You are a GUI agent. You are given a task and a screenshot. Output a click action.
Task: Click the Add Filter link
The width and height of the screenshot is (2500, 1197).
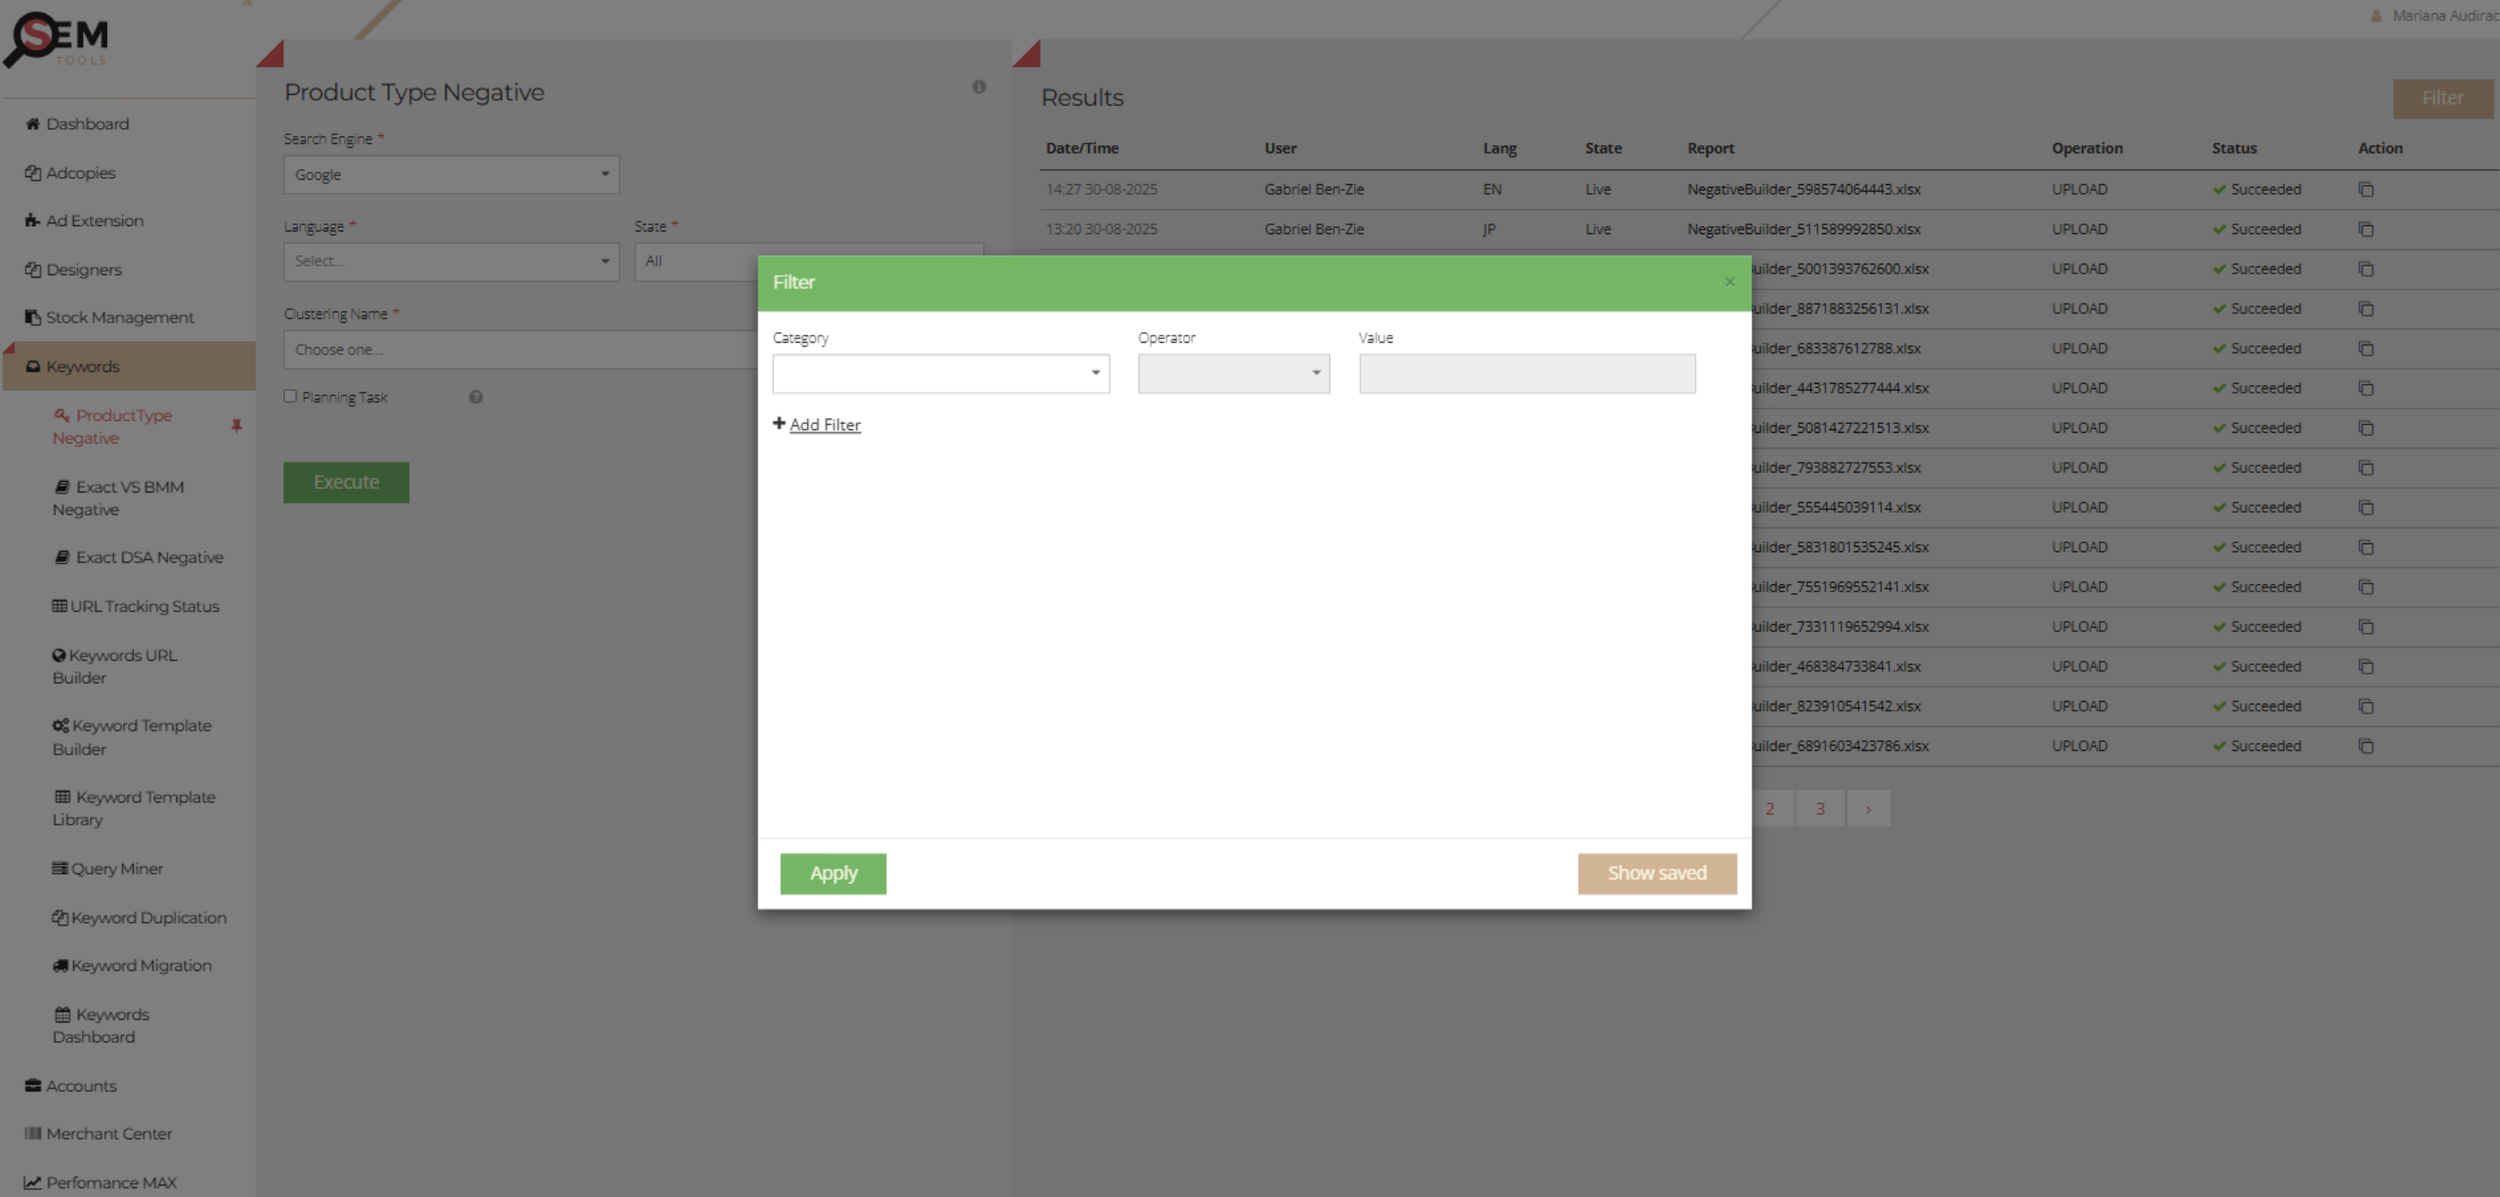coord(824,425)
